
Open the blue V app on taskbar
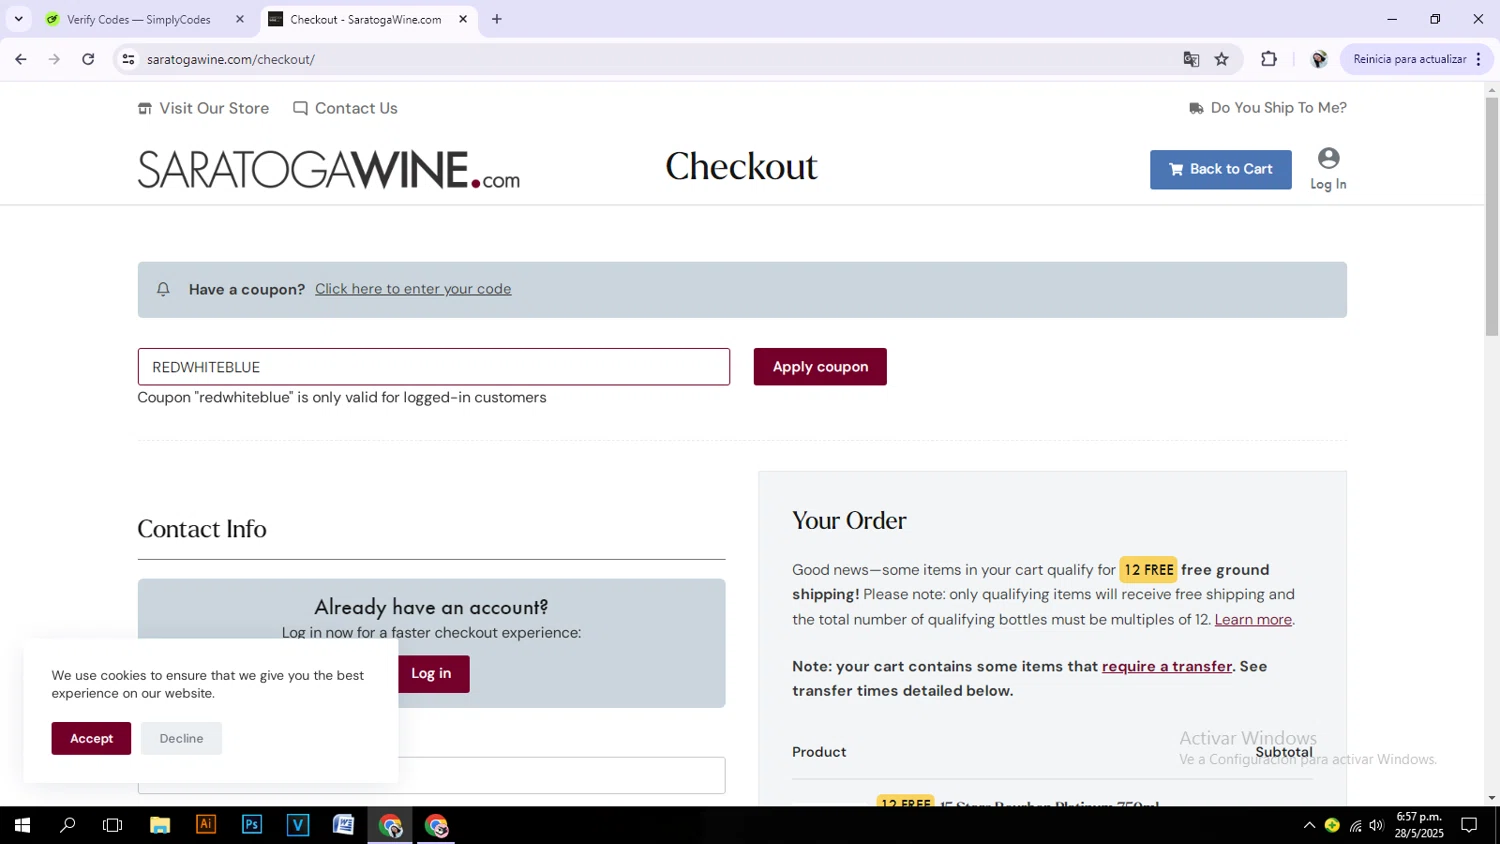tap(298, 825)
